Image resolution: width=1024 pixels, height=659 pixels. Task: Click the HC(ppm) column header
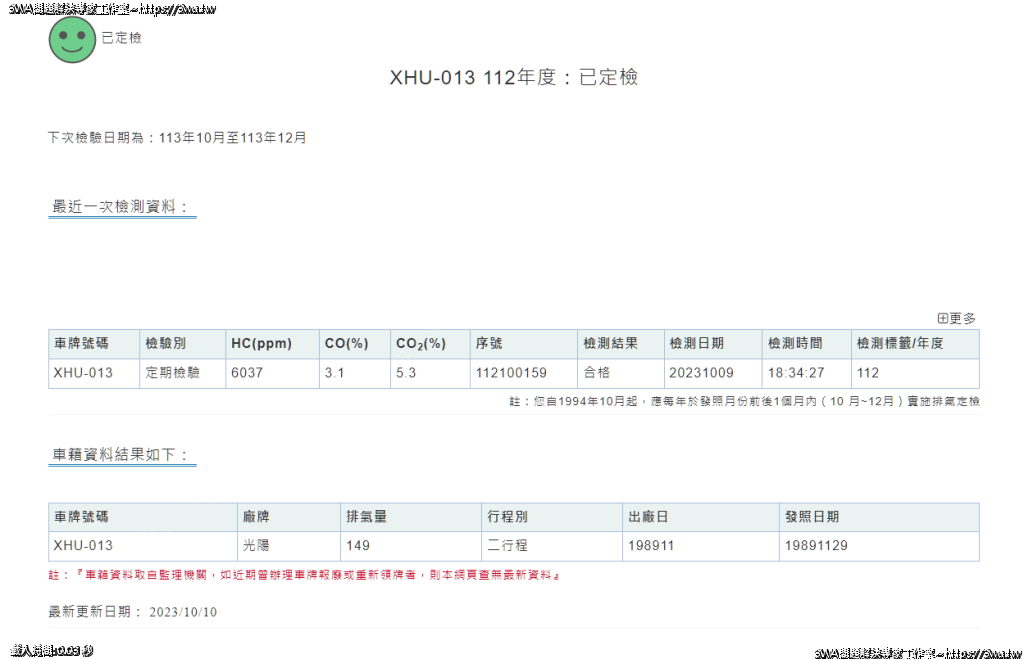[261, 344]
